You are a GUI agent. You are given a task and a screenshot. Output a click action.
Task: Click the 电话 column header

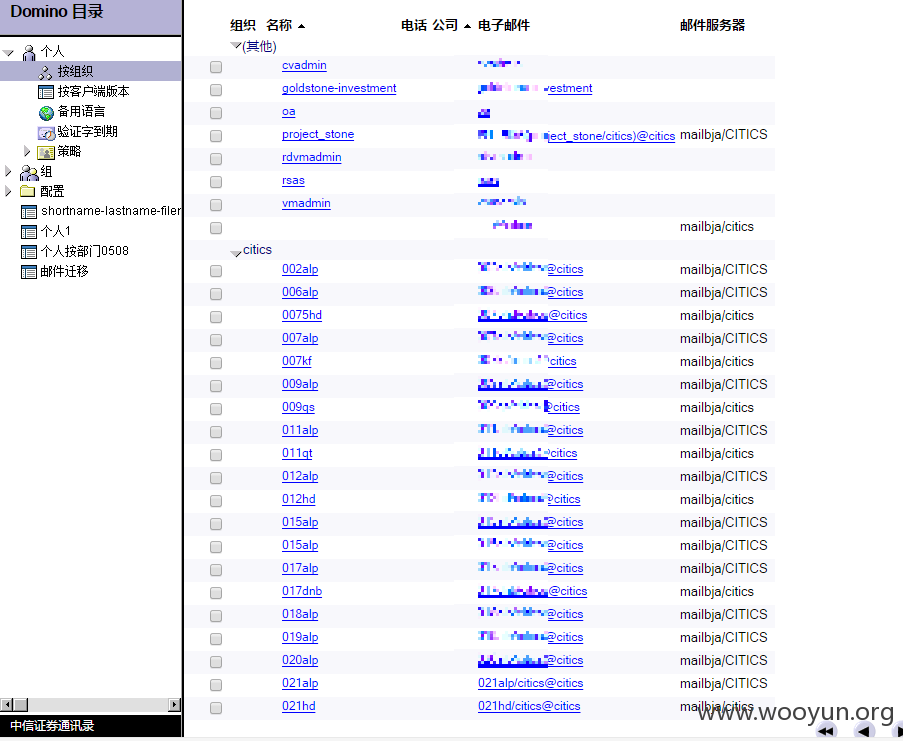pos(414,25)
